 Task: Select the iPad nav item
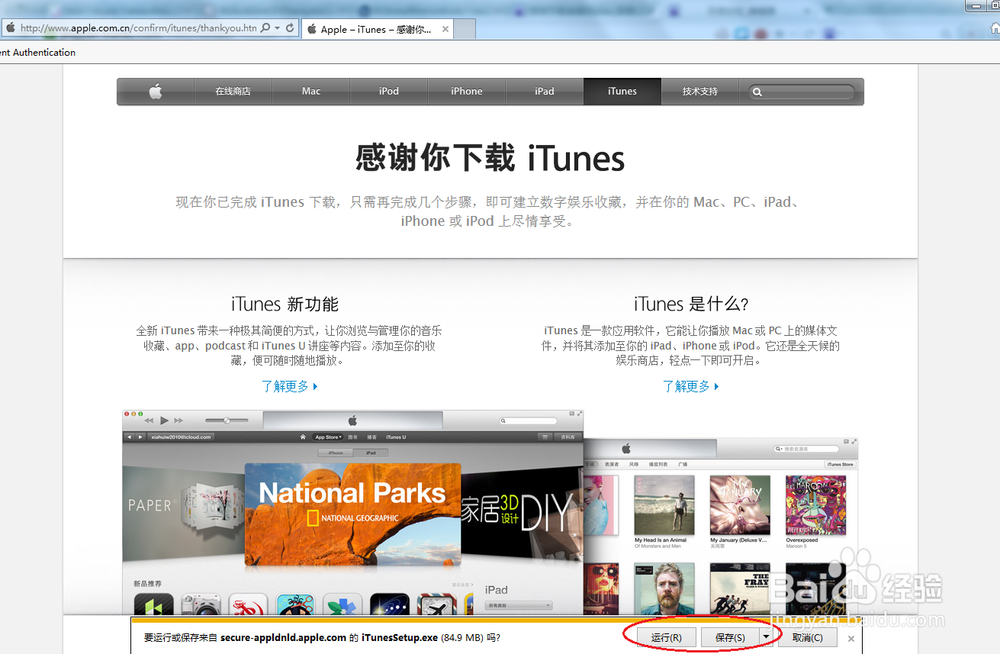click(545, 91)
